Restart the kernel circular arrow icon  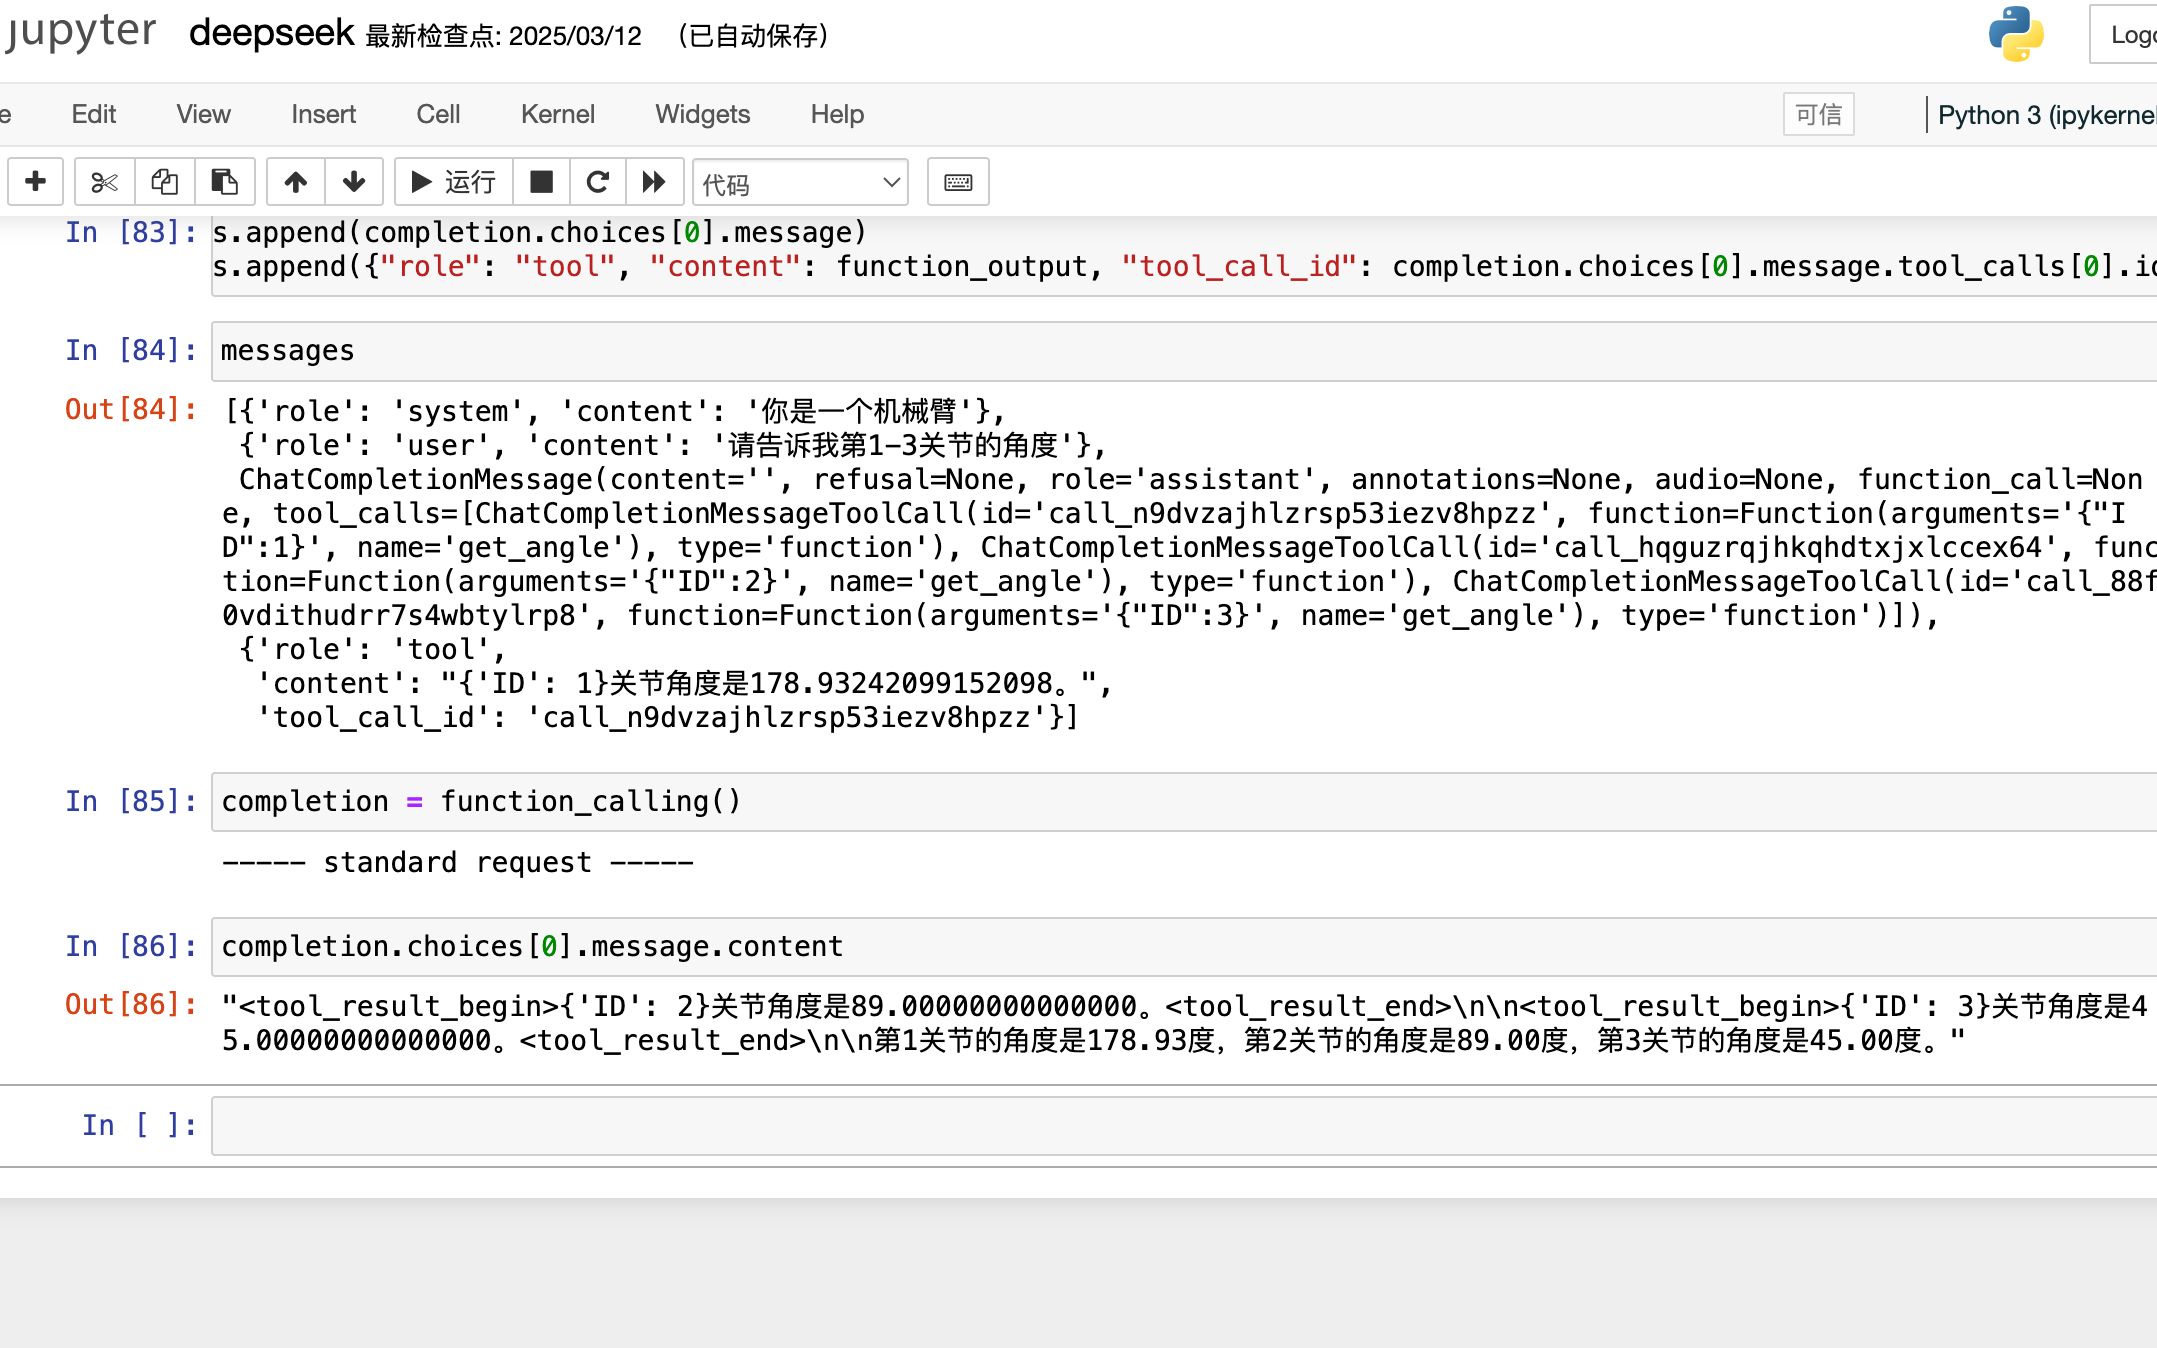[x=598, y=182]
